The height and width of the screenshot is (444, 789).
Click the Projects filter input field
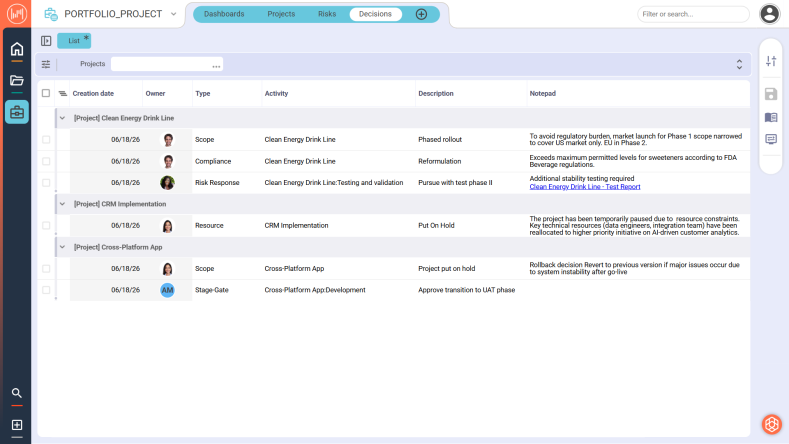[x=167, y=64]
